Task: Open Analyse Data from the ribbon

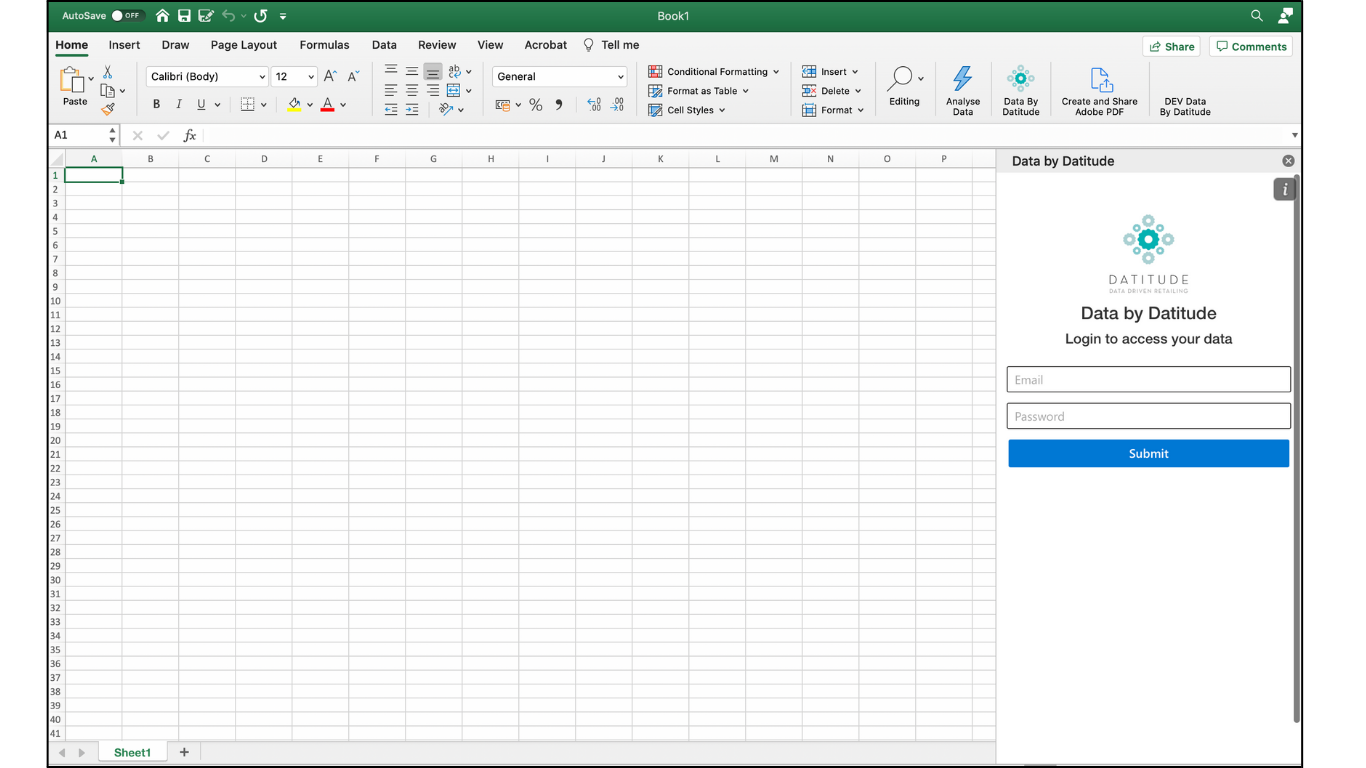Action: (x=963, y=91)
